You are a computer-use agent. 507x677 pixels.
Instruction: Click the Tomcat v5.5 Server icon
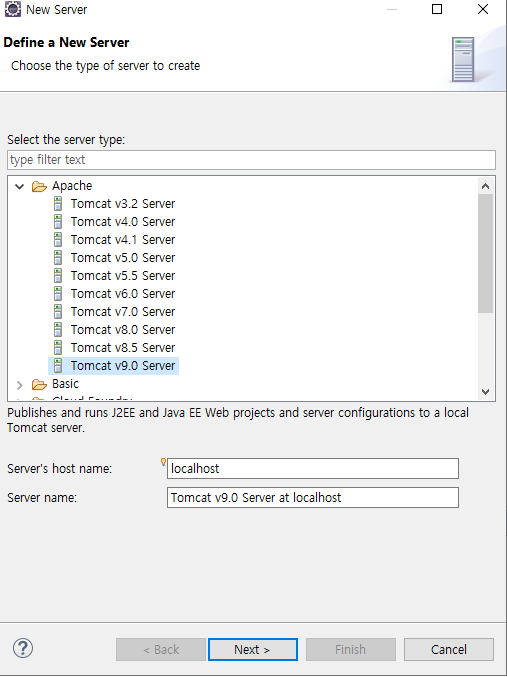tap(58, 275)
